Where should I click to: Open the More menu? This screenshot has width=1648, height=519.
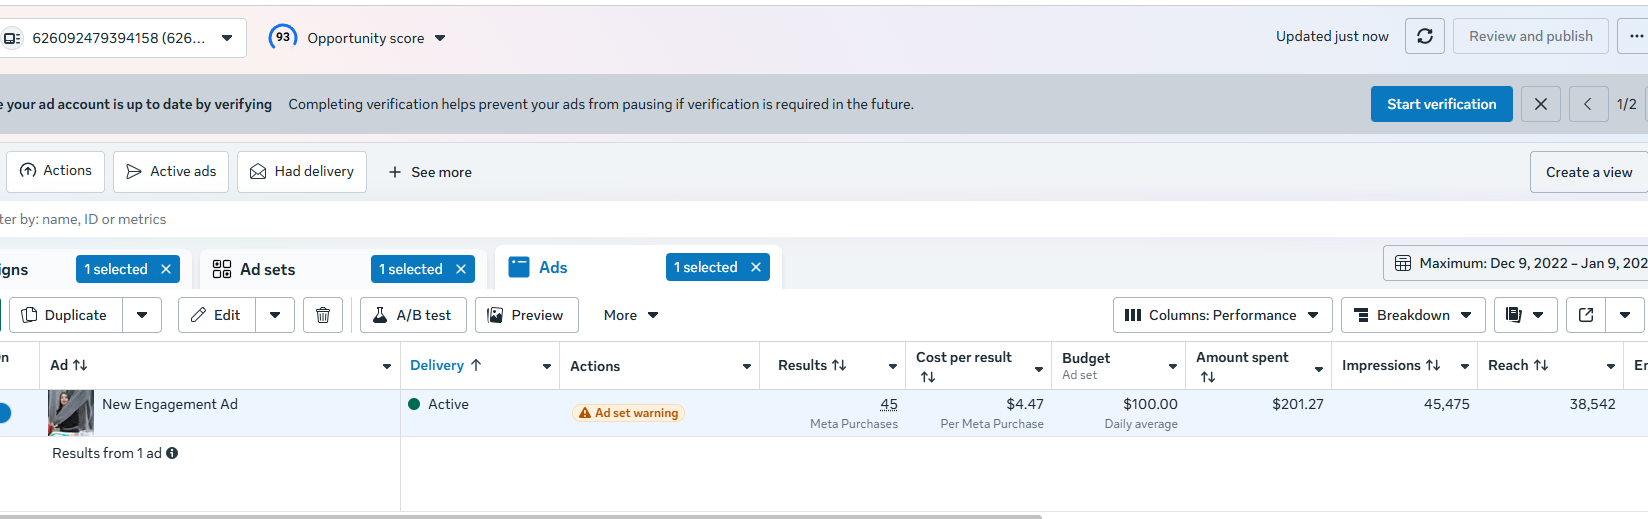(x=631, y=315)
